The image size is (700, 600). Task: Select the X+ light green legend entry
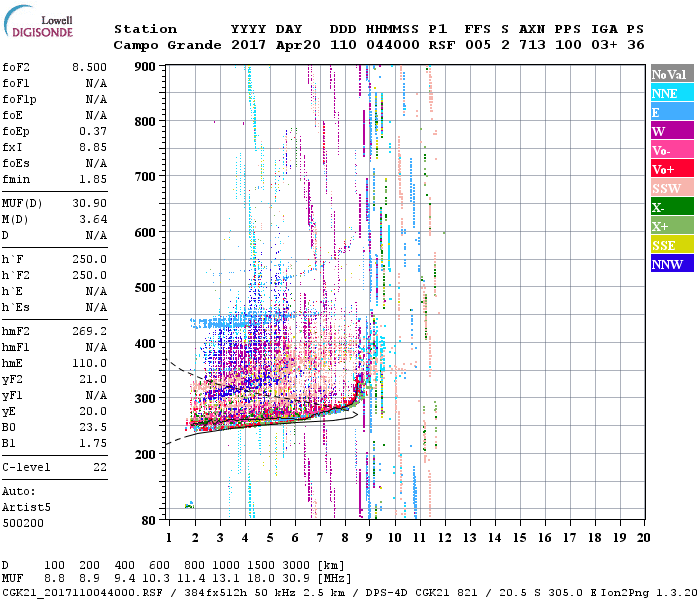tap(672, 226)
